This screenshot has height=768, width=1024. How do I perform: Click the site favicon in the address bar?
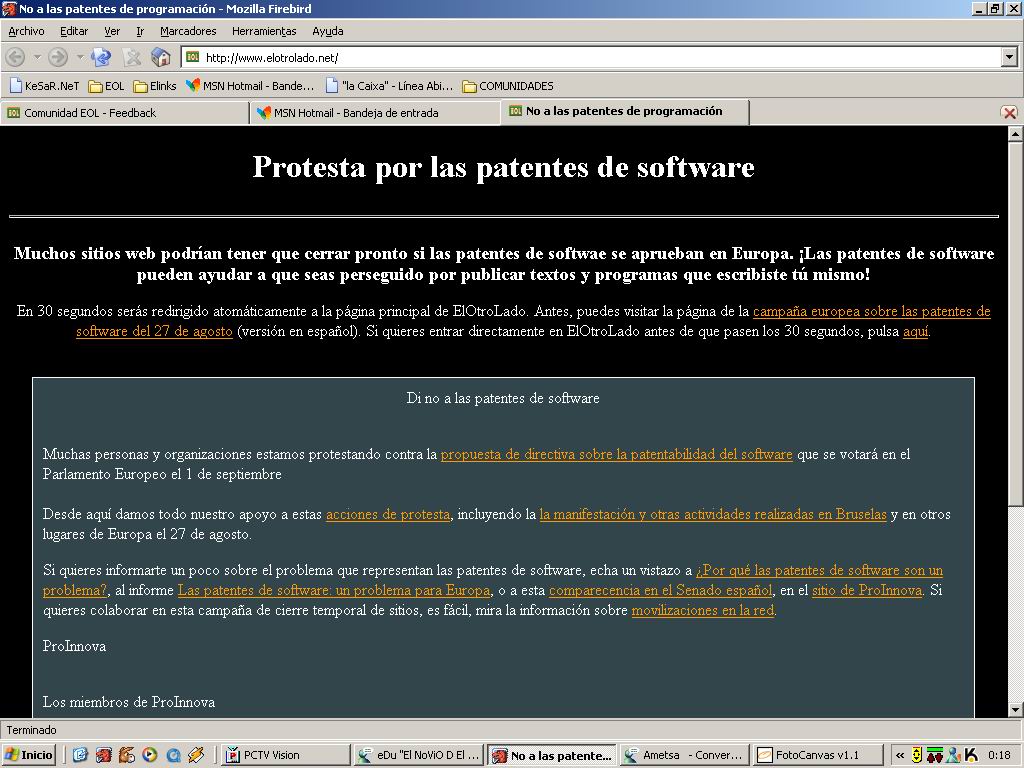pos(193,57)
